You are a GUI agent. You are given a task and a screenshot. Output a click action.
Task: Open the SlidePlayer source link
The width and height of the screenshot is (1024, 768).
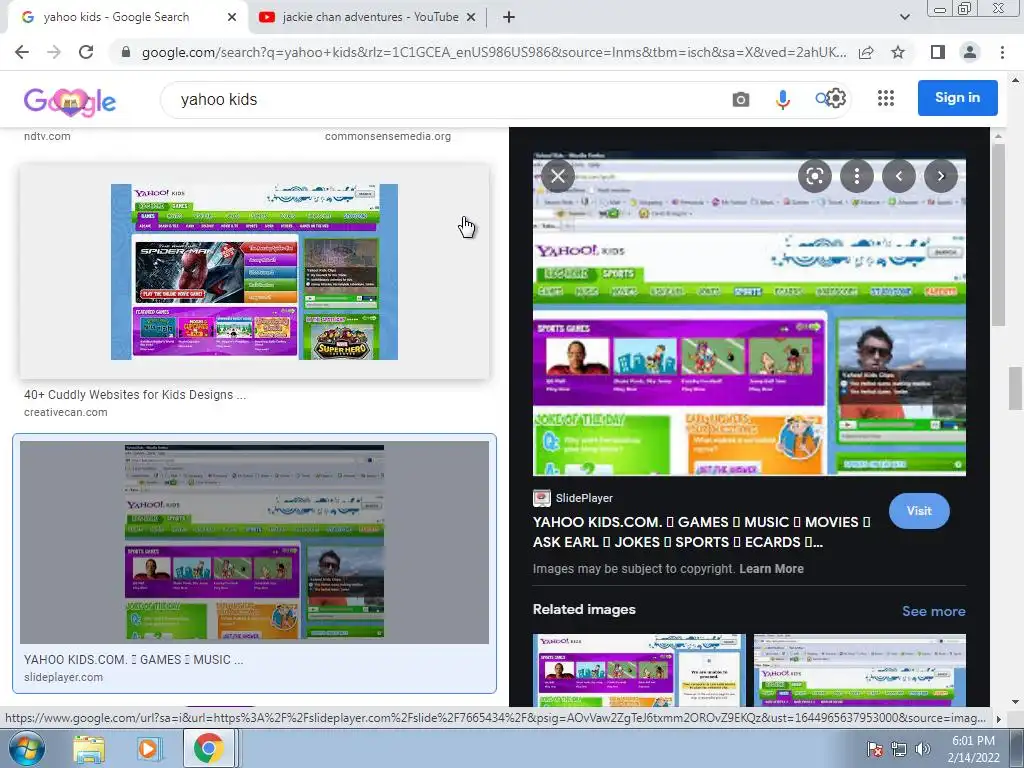584,498
